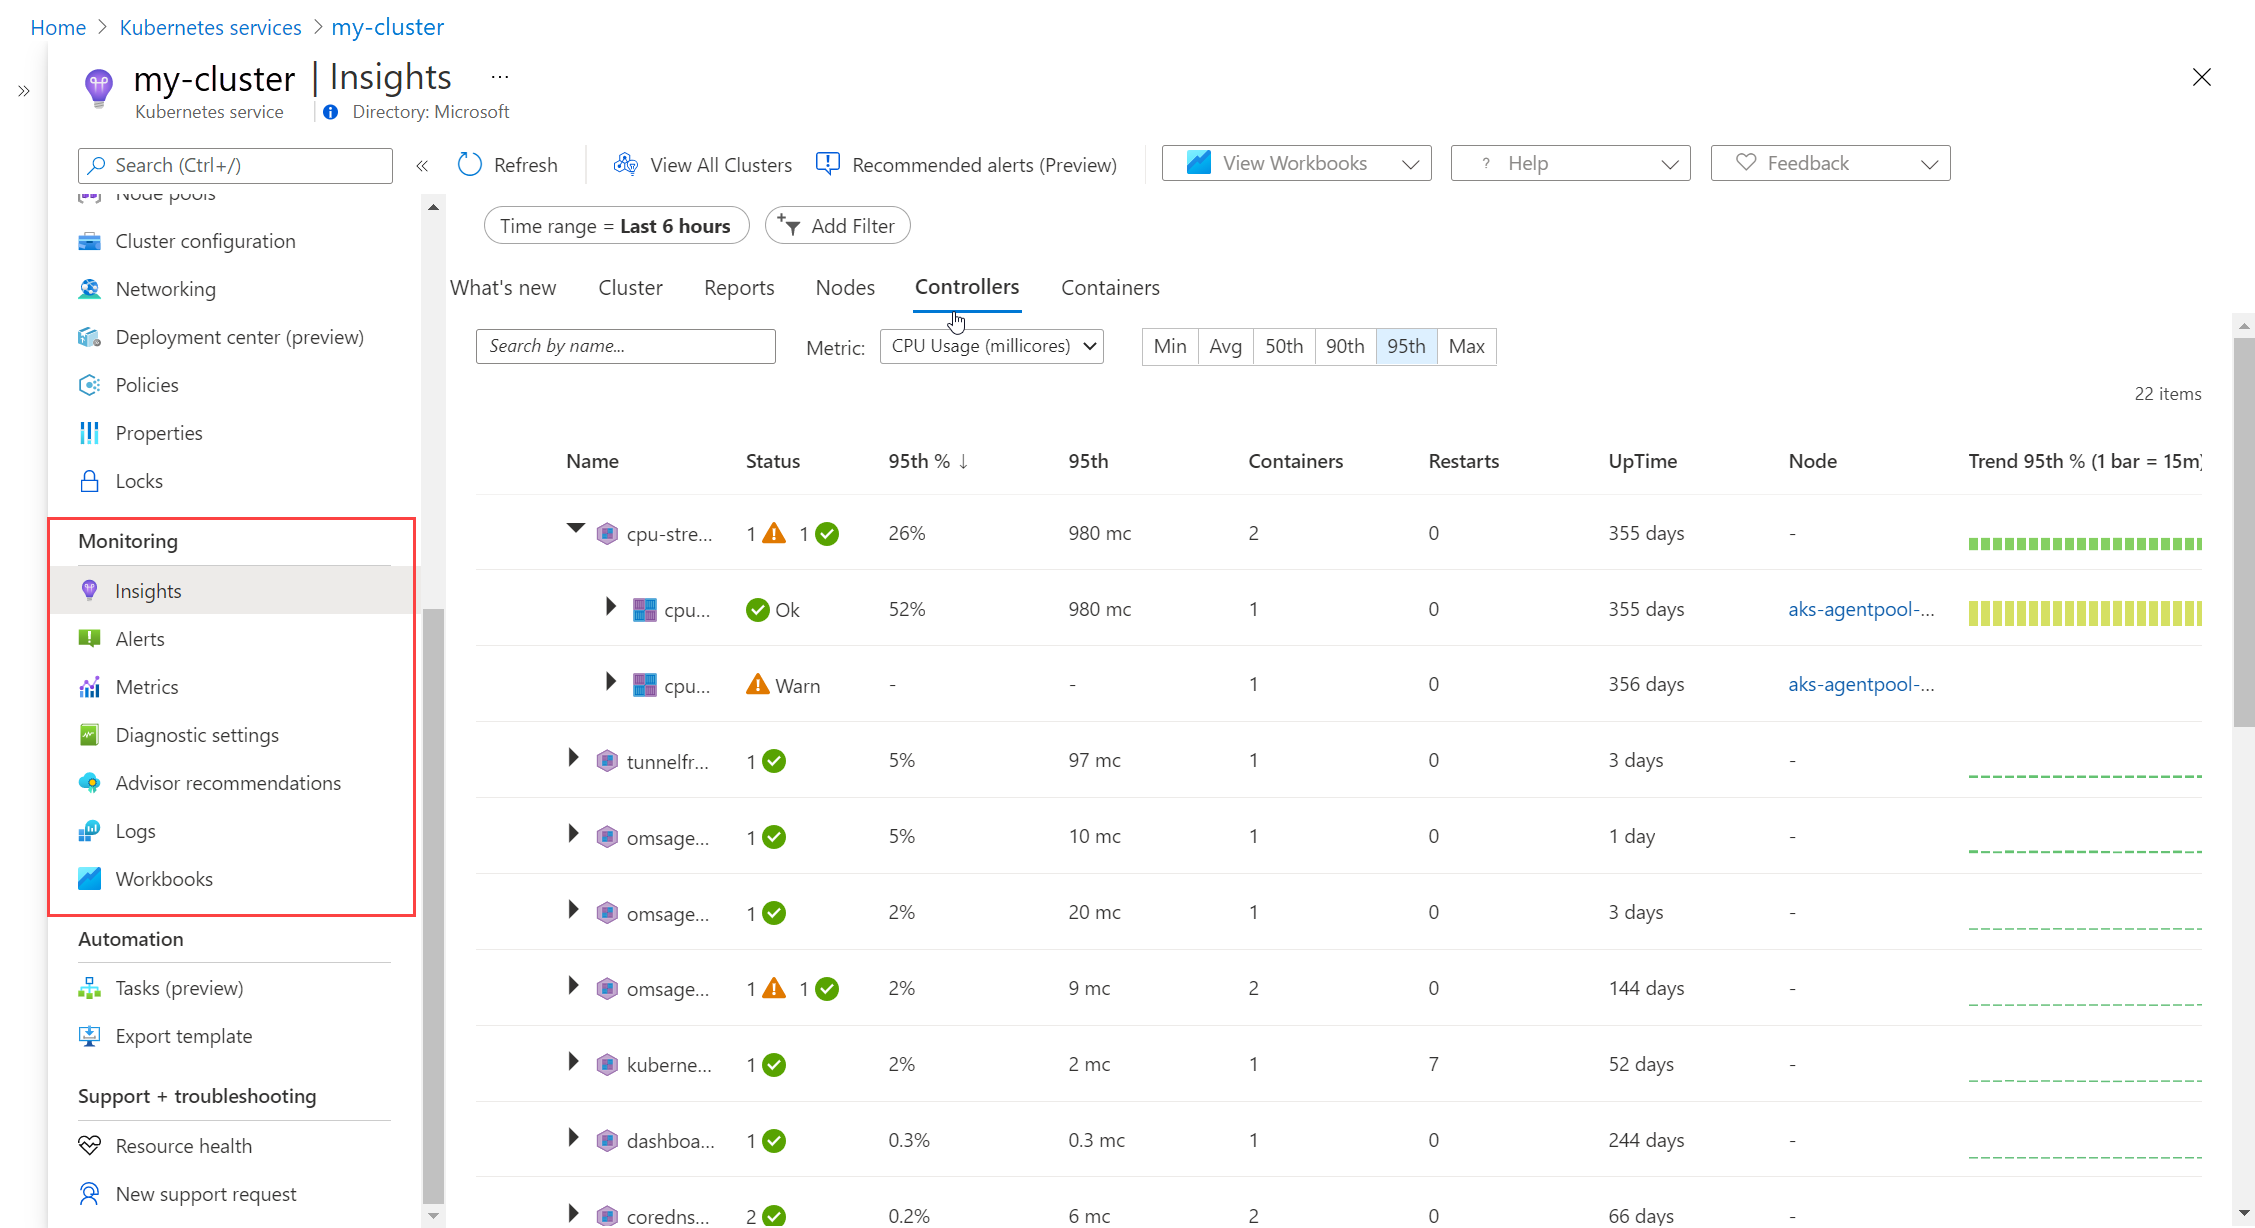Viewport: 2255px width, 1228px height.
Task: Expand the portal menu at far left
Action: pos(24,91)
